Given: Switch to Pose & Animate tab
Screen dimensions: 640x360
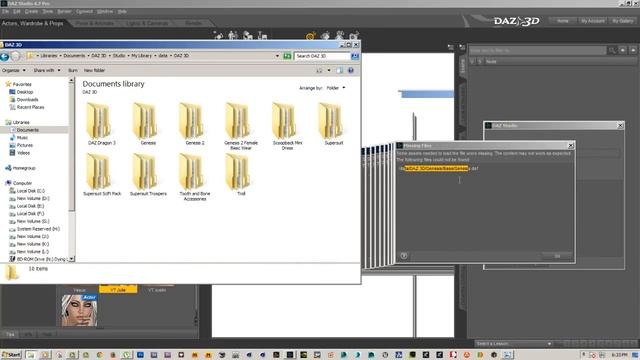Looking at the screenshot, I should [x=94, y=23].
